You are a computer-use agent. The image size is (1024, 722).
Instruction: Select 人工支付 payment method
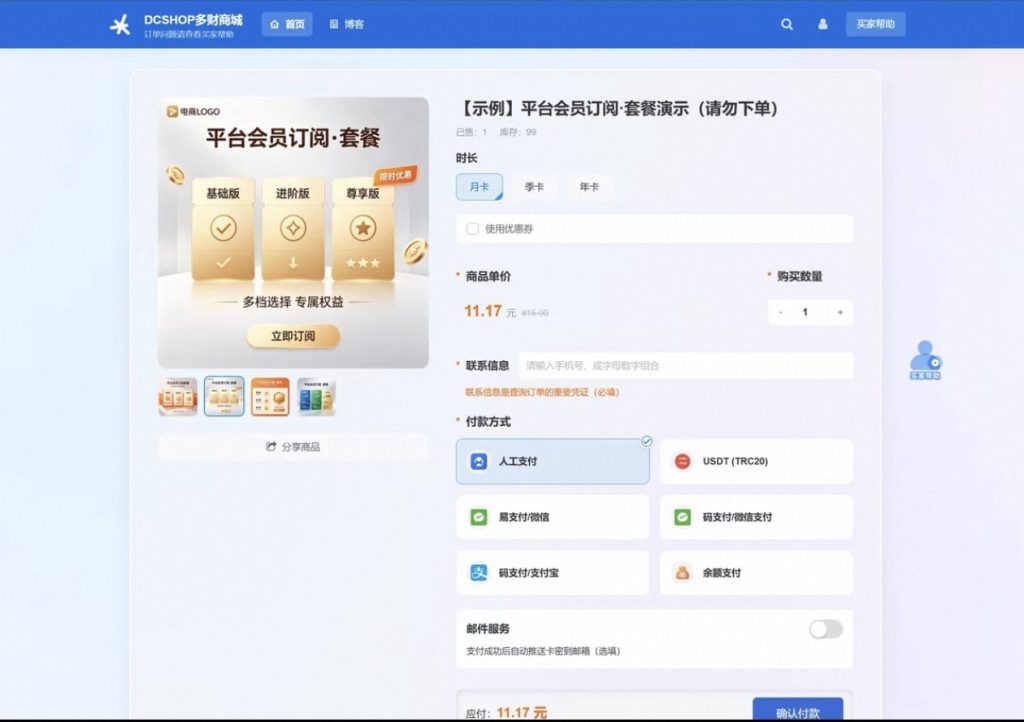pos(552,462)
